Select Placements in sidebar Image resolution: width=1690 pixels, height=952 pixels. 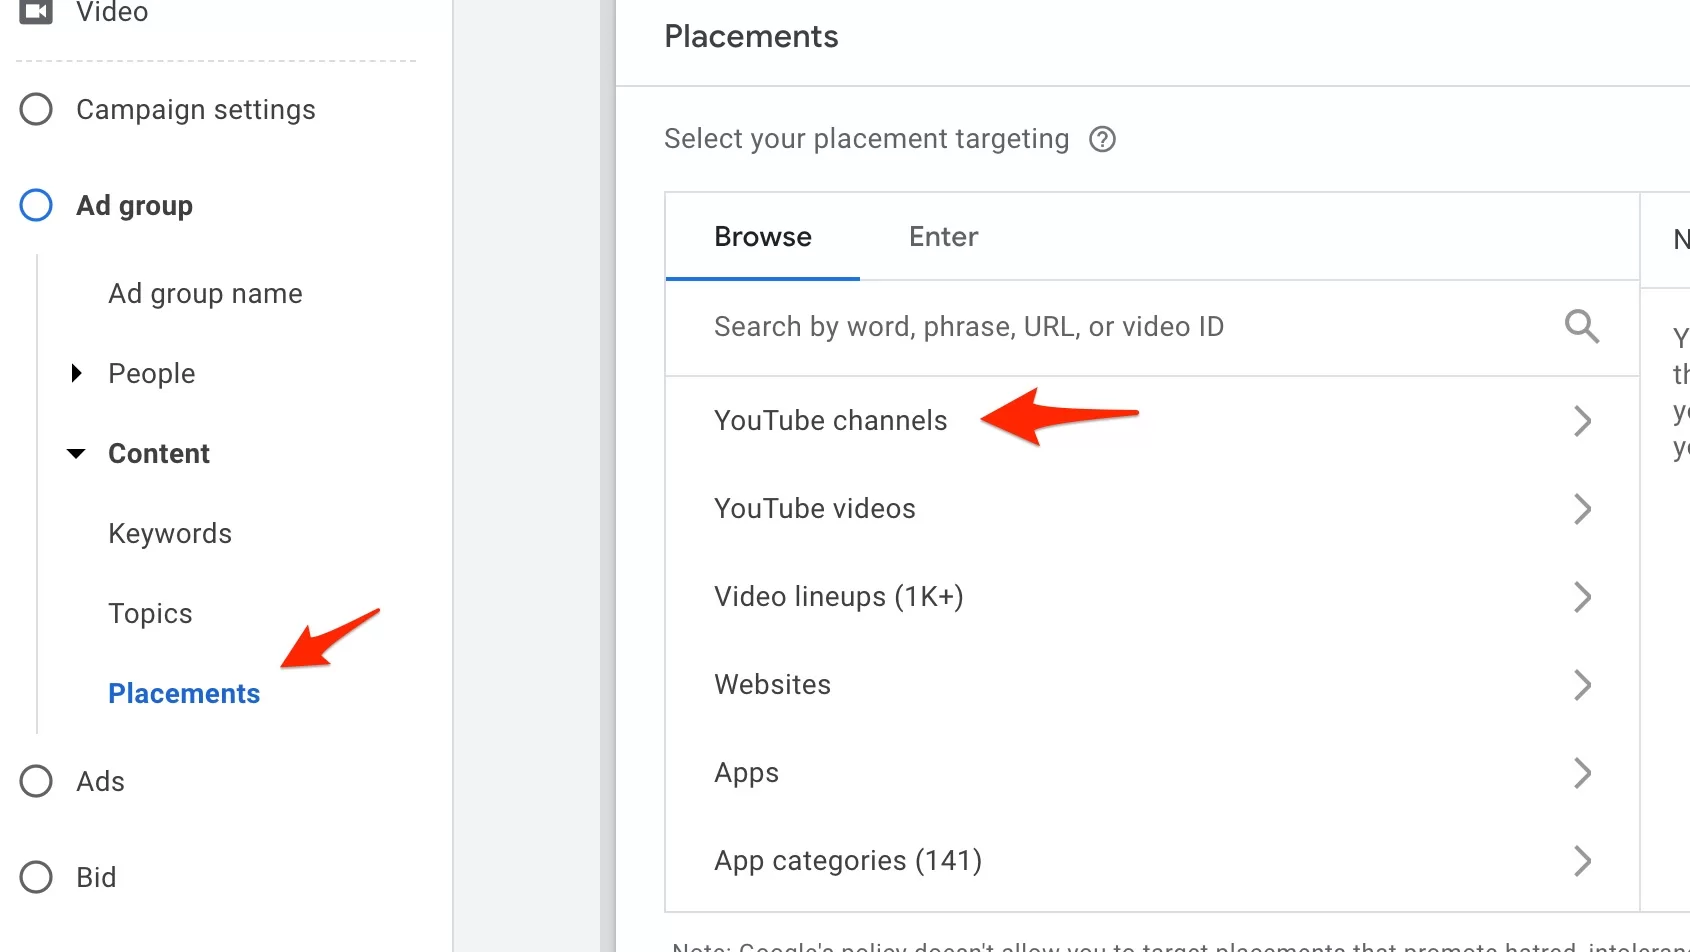pyautogui.click(x=184, y=694)
